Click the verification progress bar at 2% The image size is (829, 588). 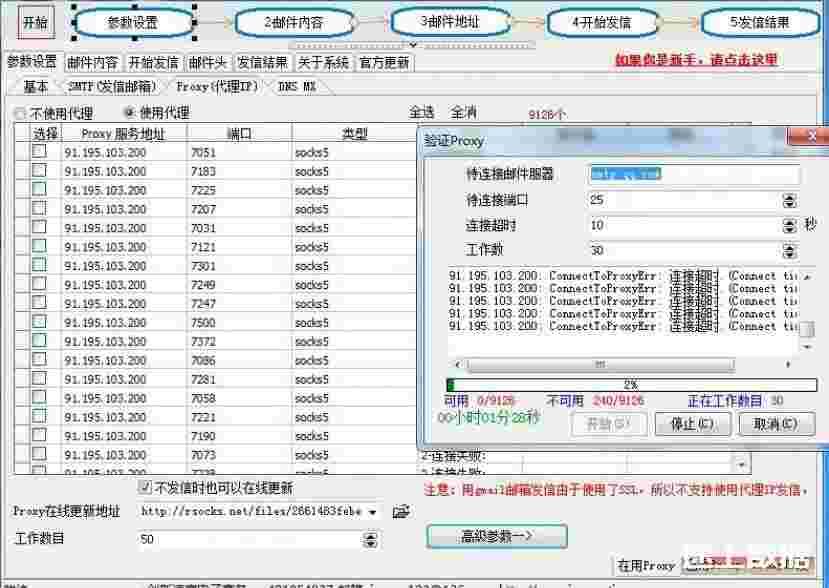tap(632, 384)
